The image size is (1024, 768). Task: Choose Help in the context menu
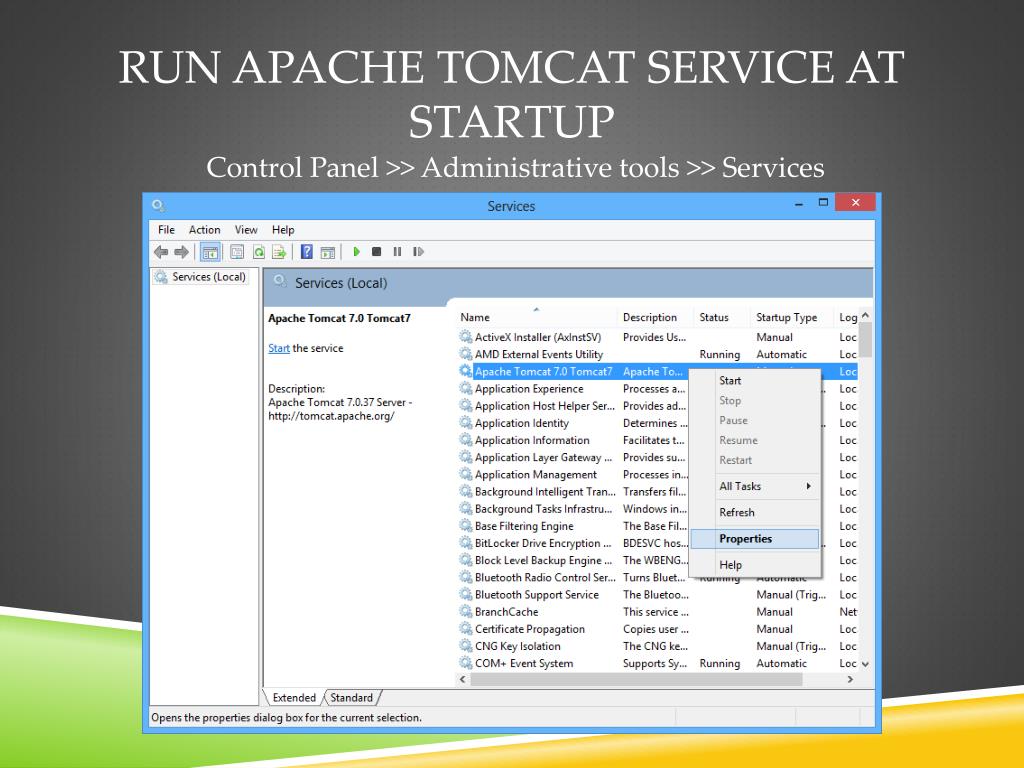click(x=755, y=565)
